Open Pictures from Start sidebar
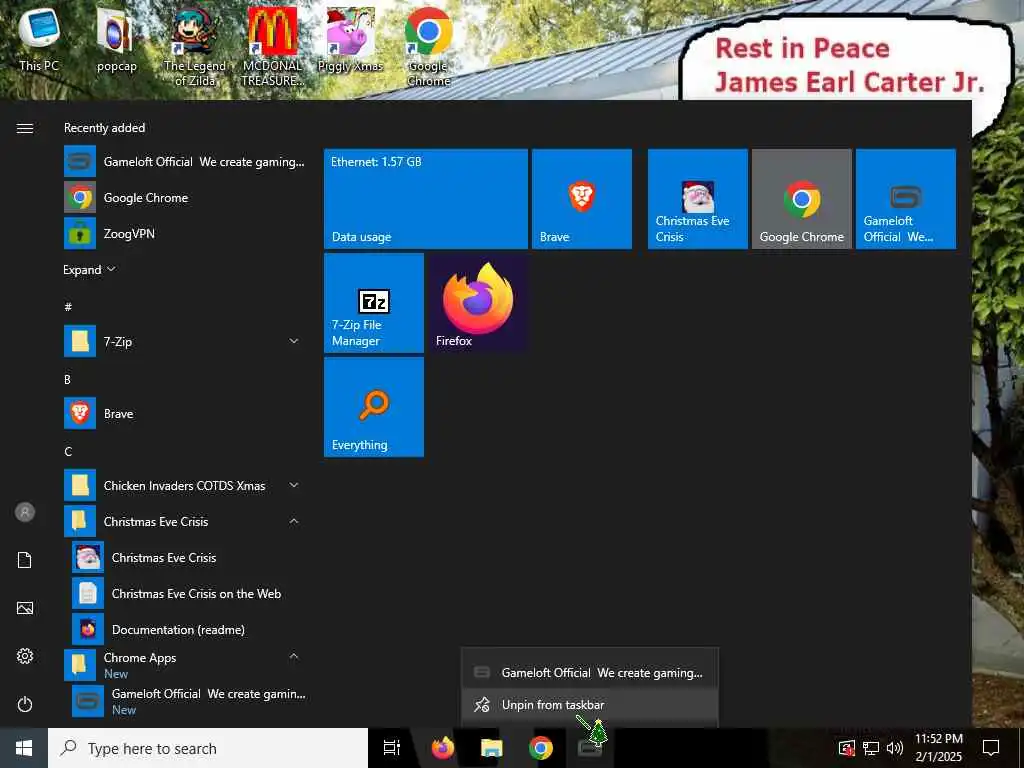 [x=25, y=608]
